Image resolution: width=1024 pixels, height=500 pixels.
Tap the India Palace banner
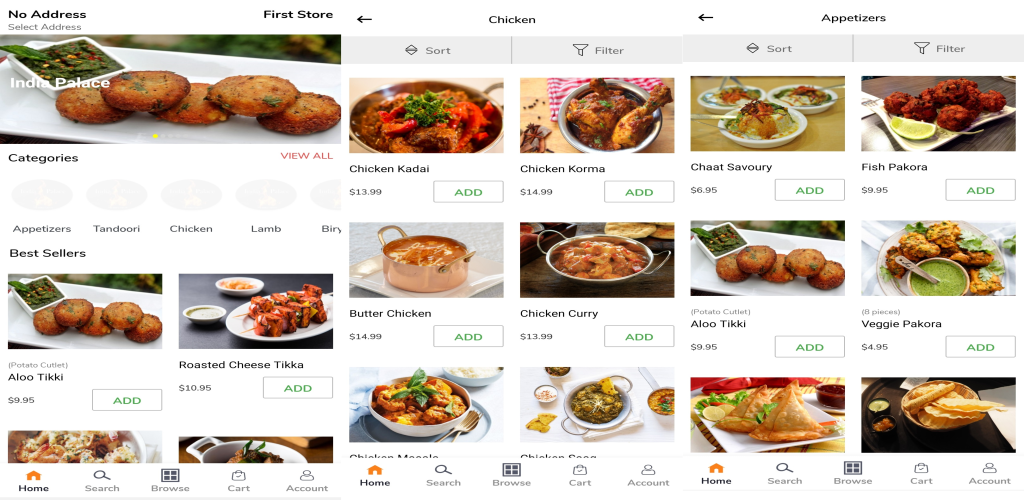pyautogui.click(x=170, y=90)
